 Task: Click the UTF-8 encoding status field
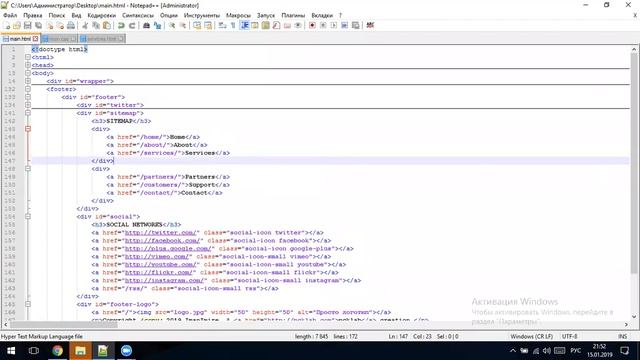tap(569, 336)
